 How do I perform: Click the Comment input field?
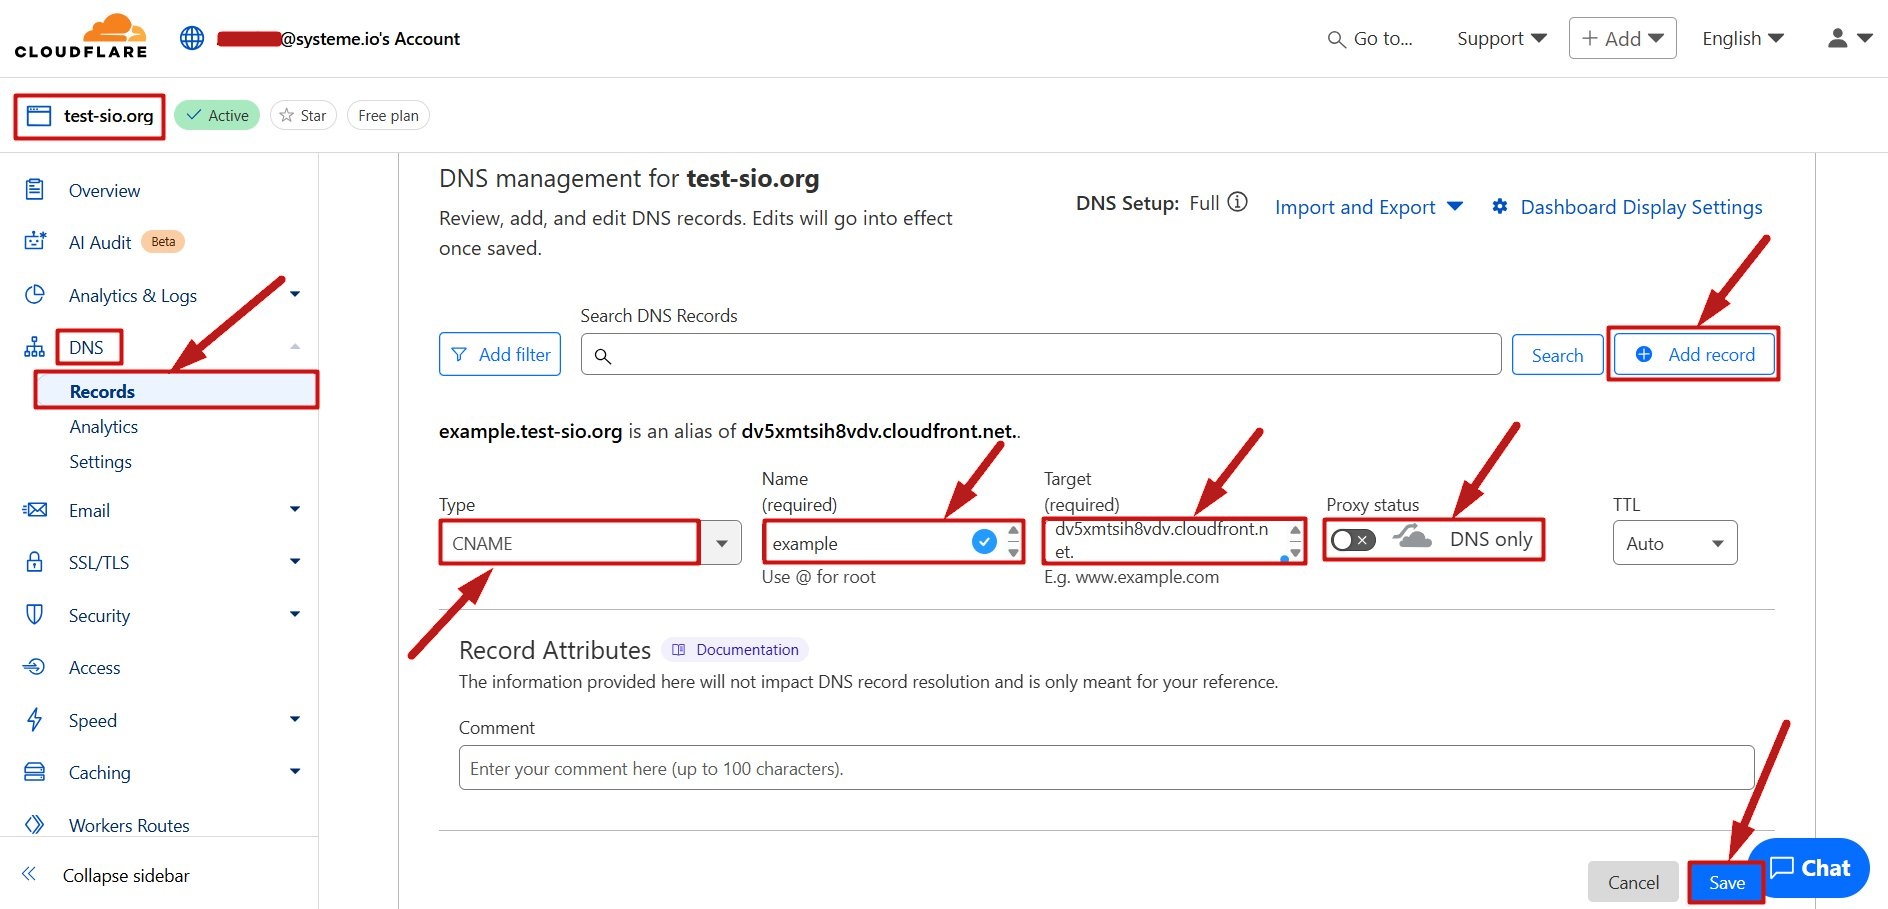click(1106, 768)
